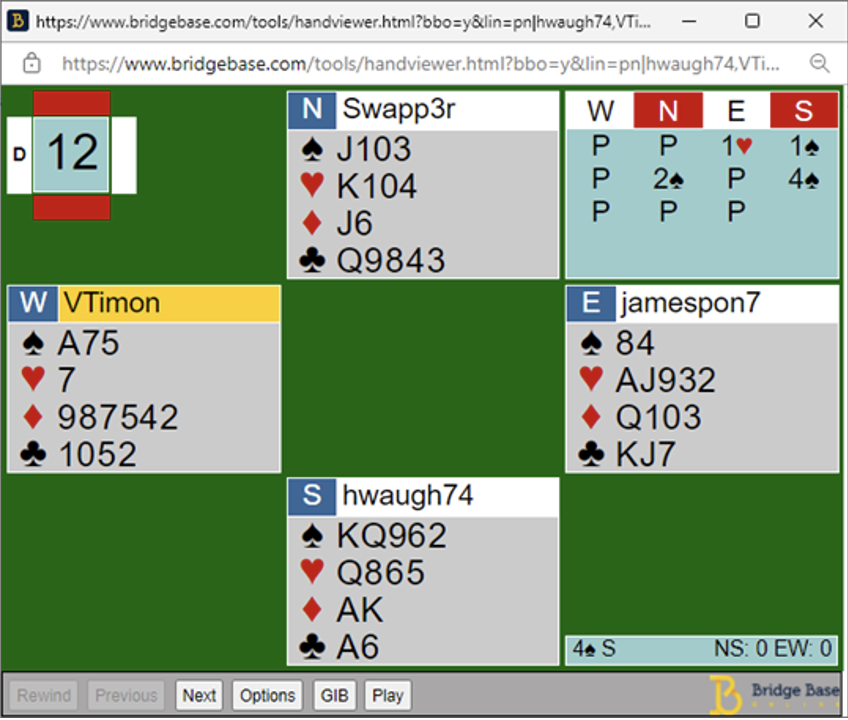This screenshot has height=720, width=848.
Task: Click the spade symbol in South's hand
Action: (x=313, y=536)
